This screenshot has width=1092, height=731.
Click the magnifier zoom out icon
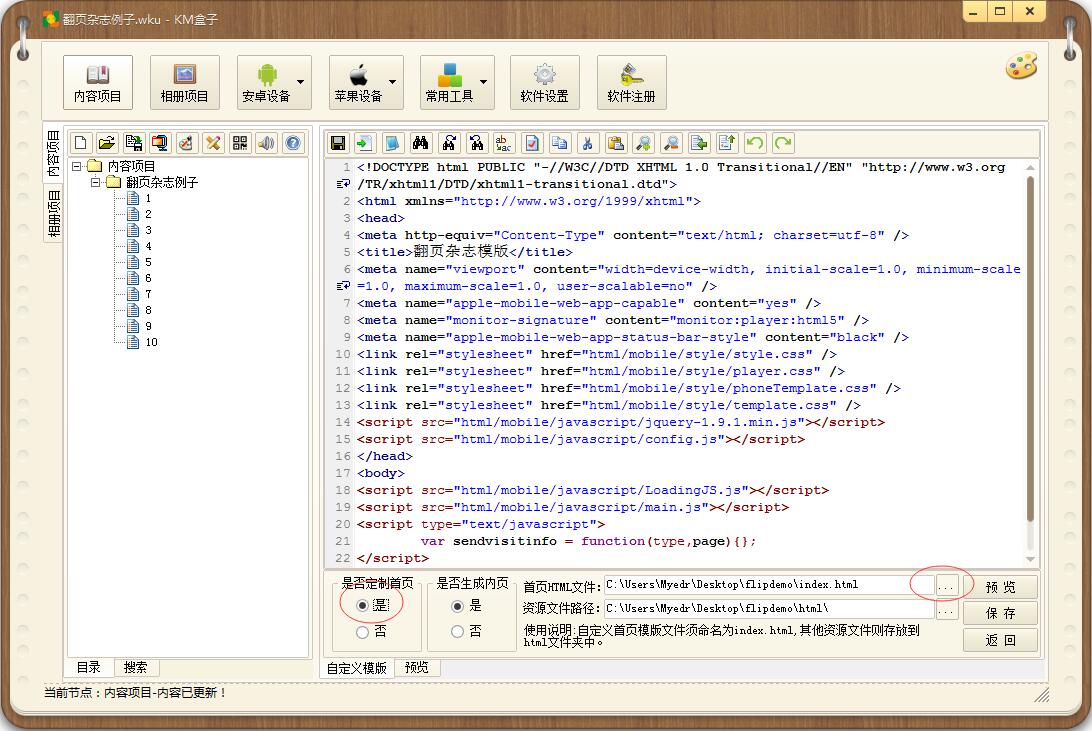pyautogui.click(x=671, y=143)
